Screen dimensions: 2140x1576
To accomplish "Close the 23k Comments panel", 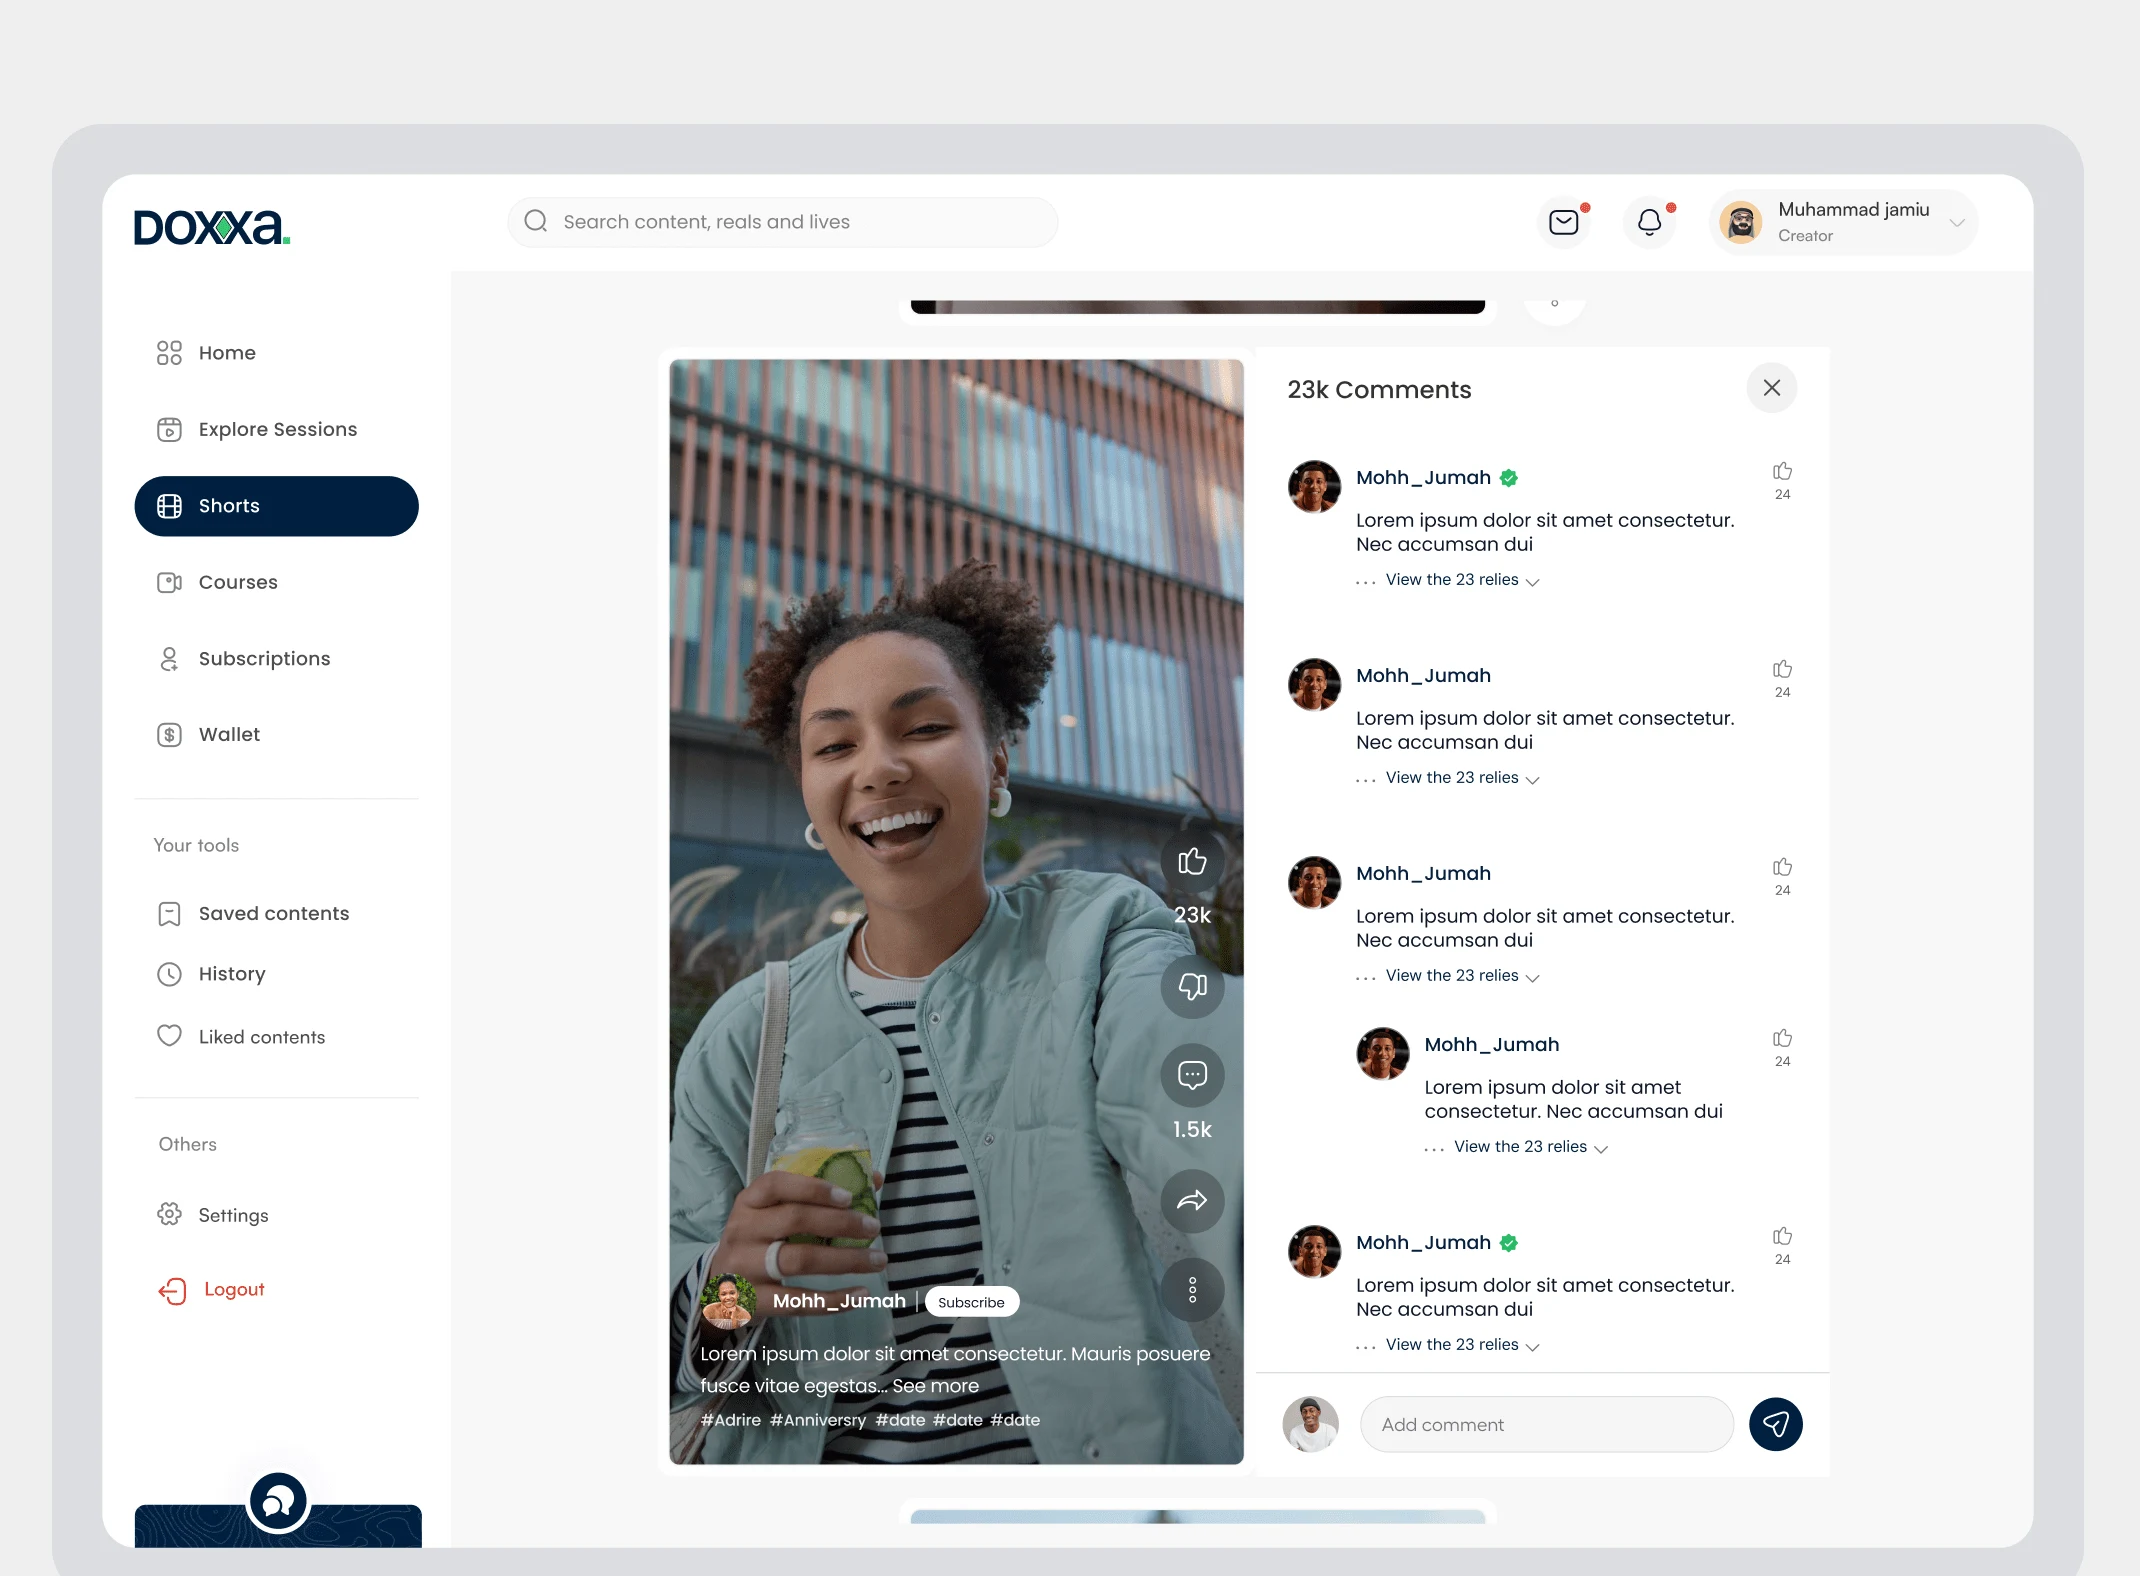I will pos(1771,388).
